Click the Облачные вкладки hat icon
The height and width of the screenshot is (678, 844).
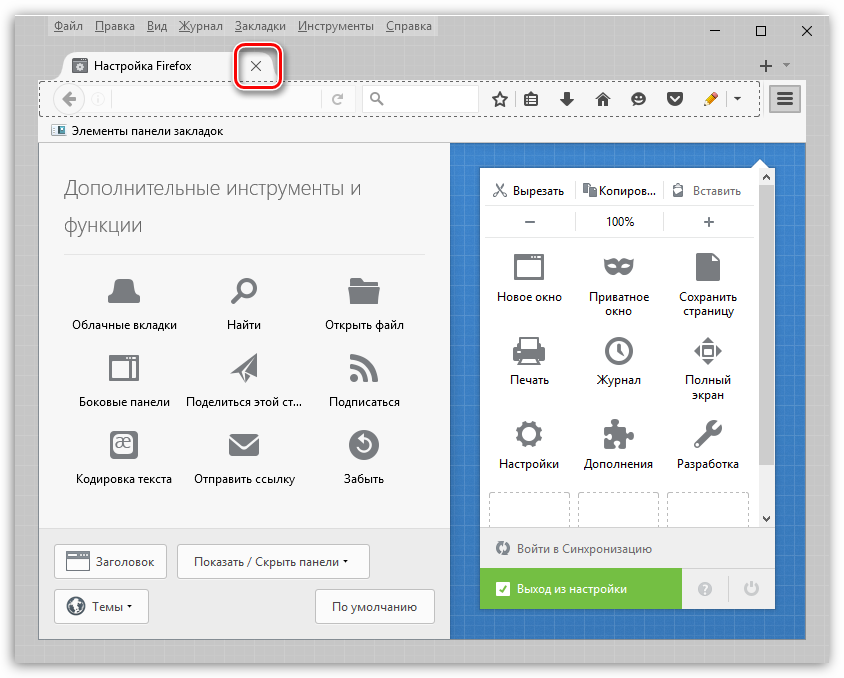click(124, 291)
